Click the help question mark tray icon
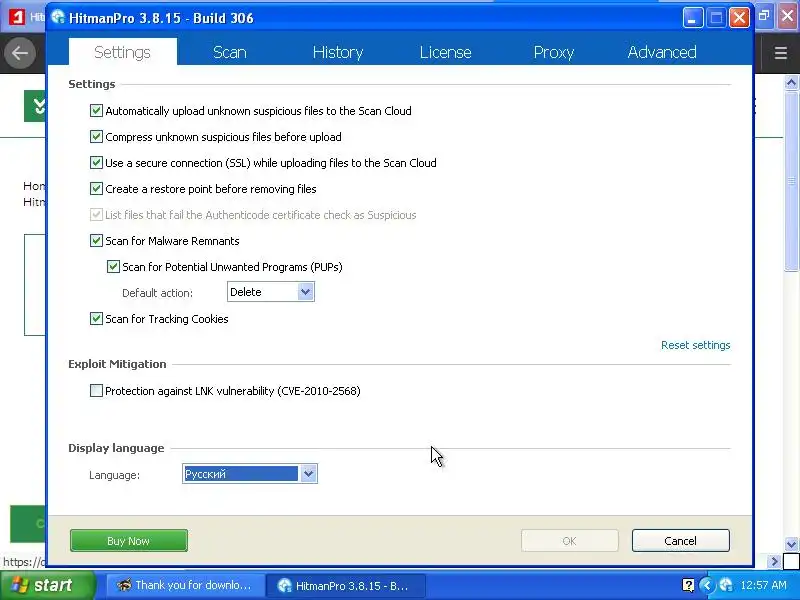This screenshot has width=800, height=600. pos(688,585)
